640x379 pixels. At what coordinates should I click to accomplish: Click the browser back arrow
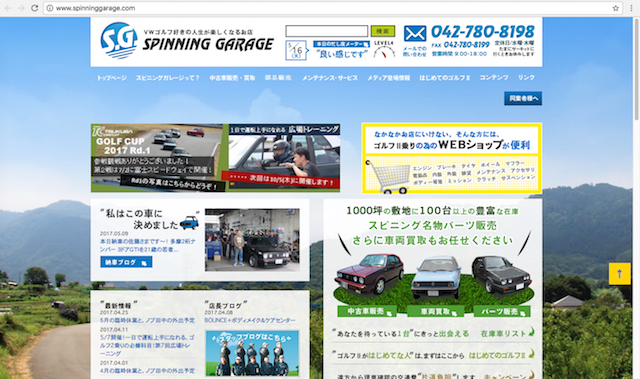point(8,8)
